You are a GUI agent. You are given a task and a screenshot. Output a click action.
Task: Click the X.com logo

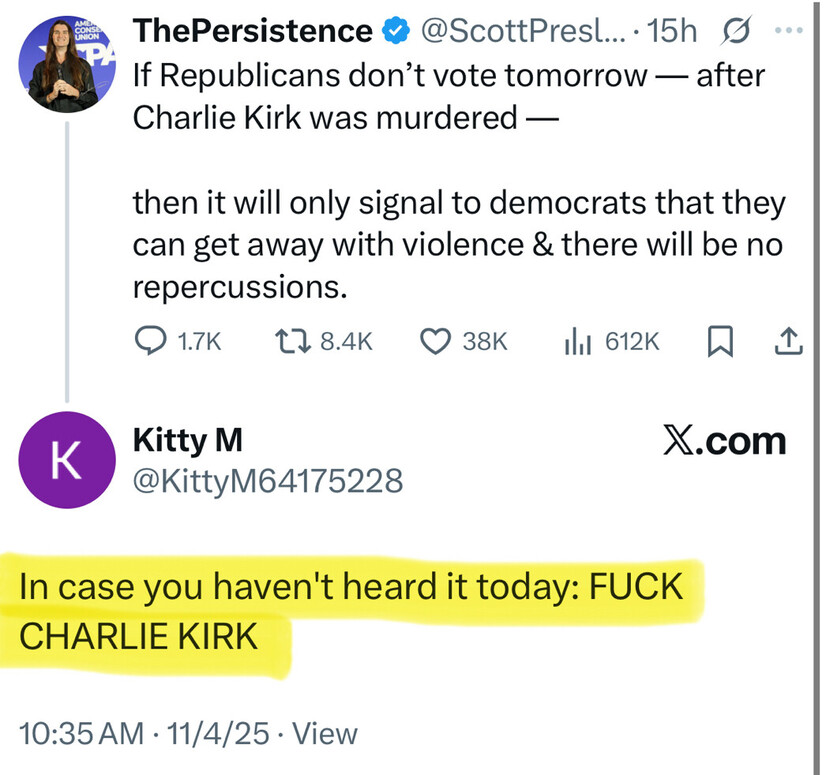(x=724, y=441)
